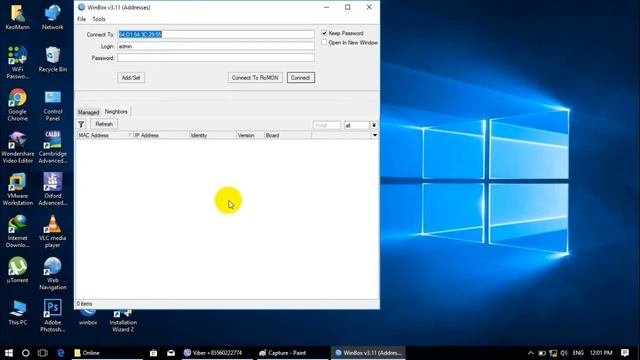
Task: Click the Login field
Action: pyautogui.click(x=216, y=46)
